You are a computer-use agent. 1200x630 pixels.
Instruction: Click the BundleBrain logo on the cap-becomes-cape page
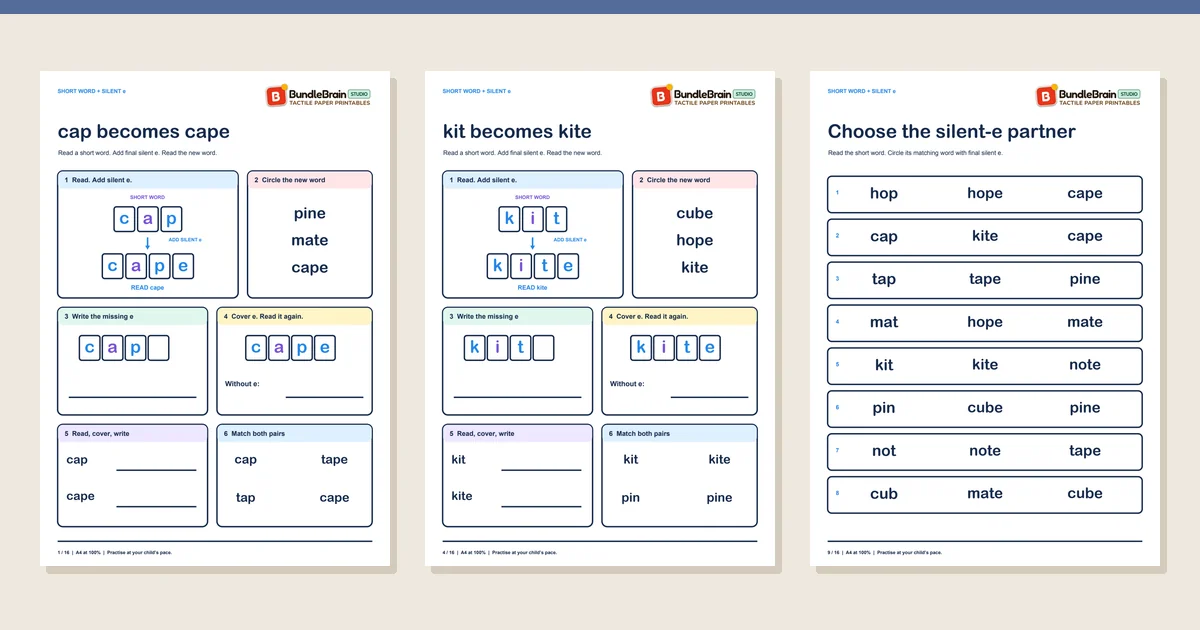coord(319,96)
